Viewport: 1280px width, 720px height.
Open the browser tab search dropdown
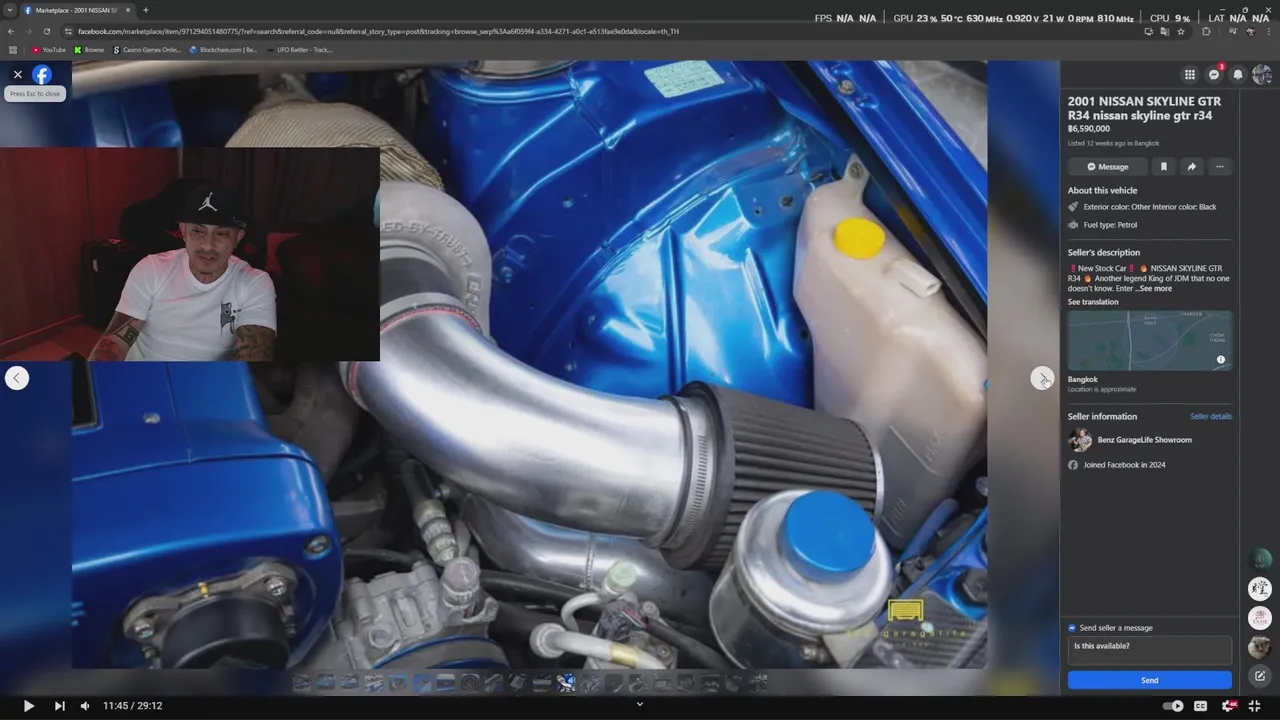pyautogui.click(x=10, y=10)
